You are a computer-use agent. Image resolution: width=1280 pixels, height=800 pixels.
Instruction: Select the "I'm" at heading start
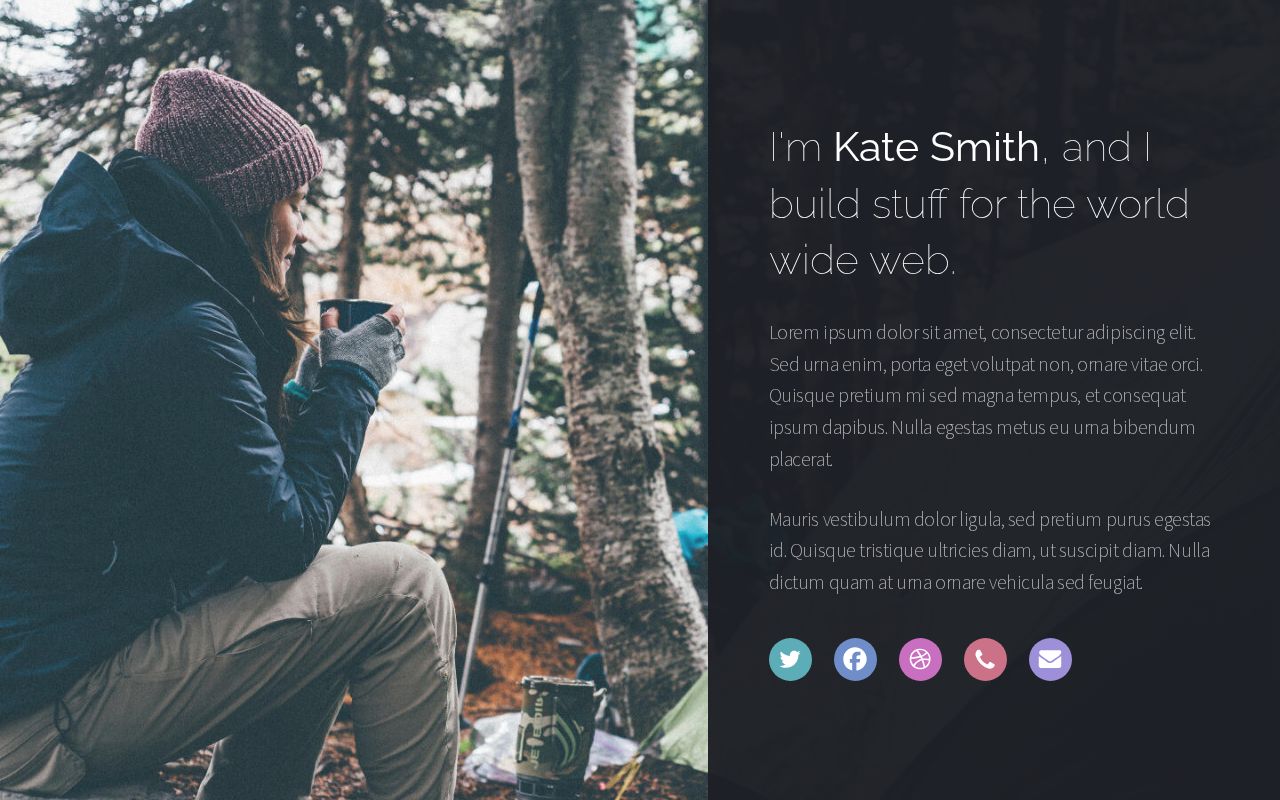795,147
